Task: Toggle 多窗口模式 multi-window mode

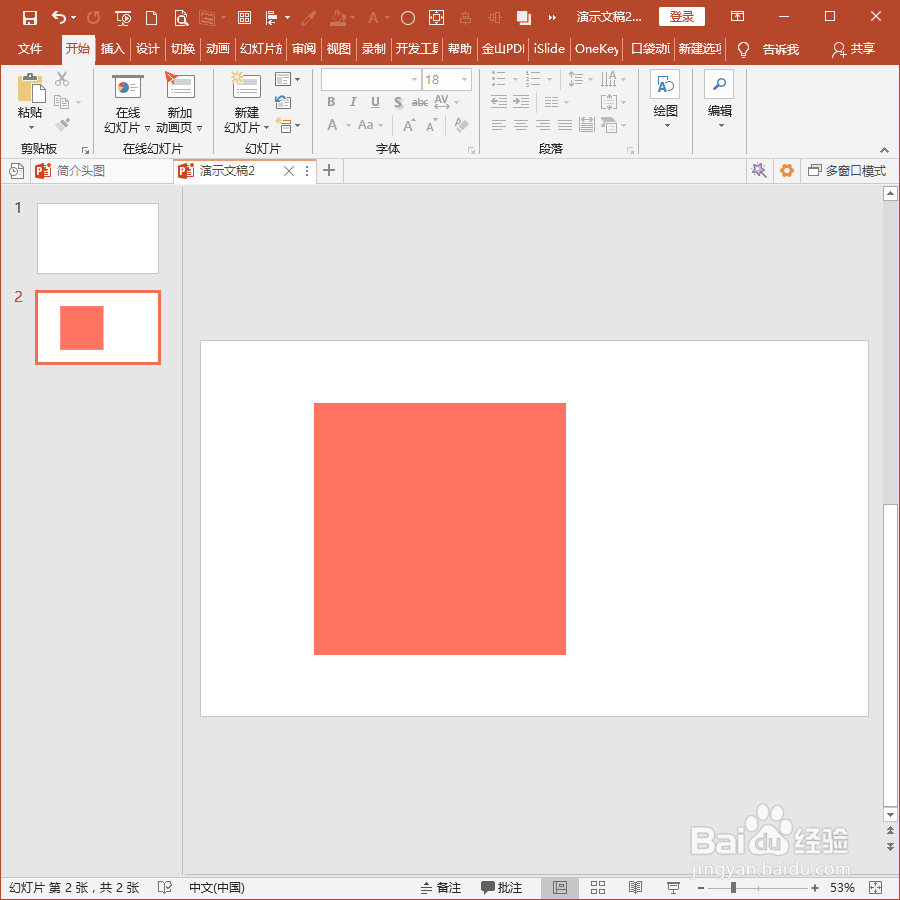Action: (847, 171)
